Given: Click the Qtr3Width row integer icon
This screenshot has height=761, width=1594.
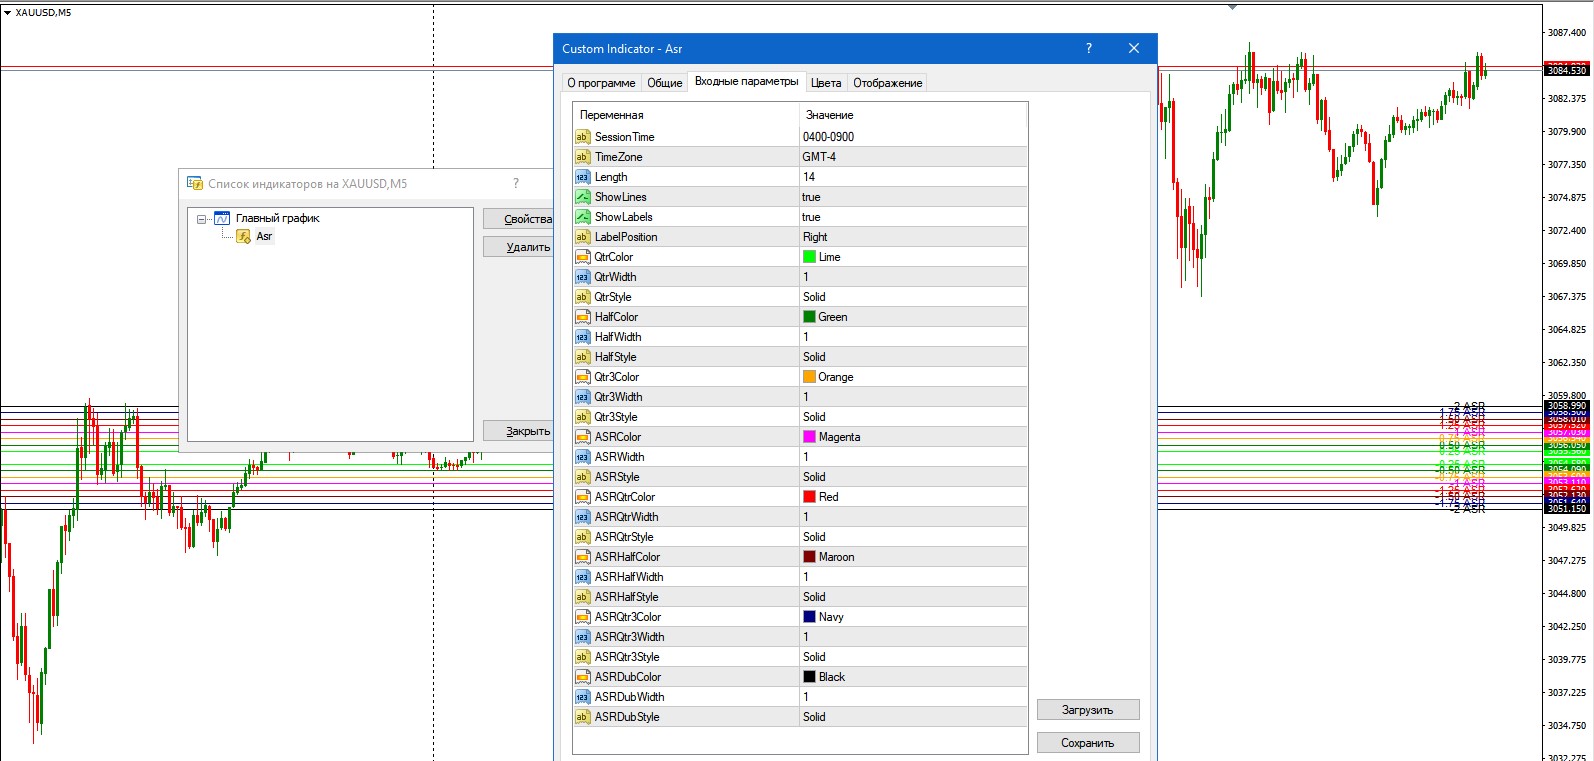Looking at the screenshot, I should coord(582,397).
